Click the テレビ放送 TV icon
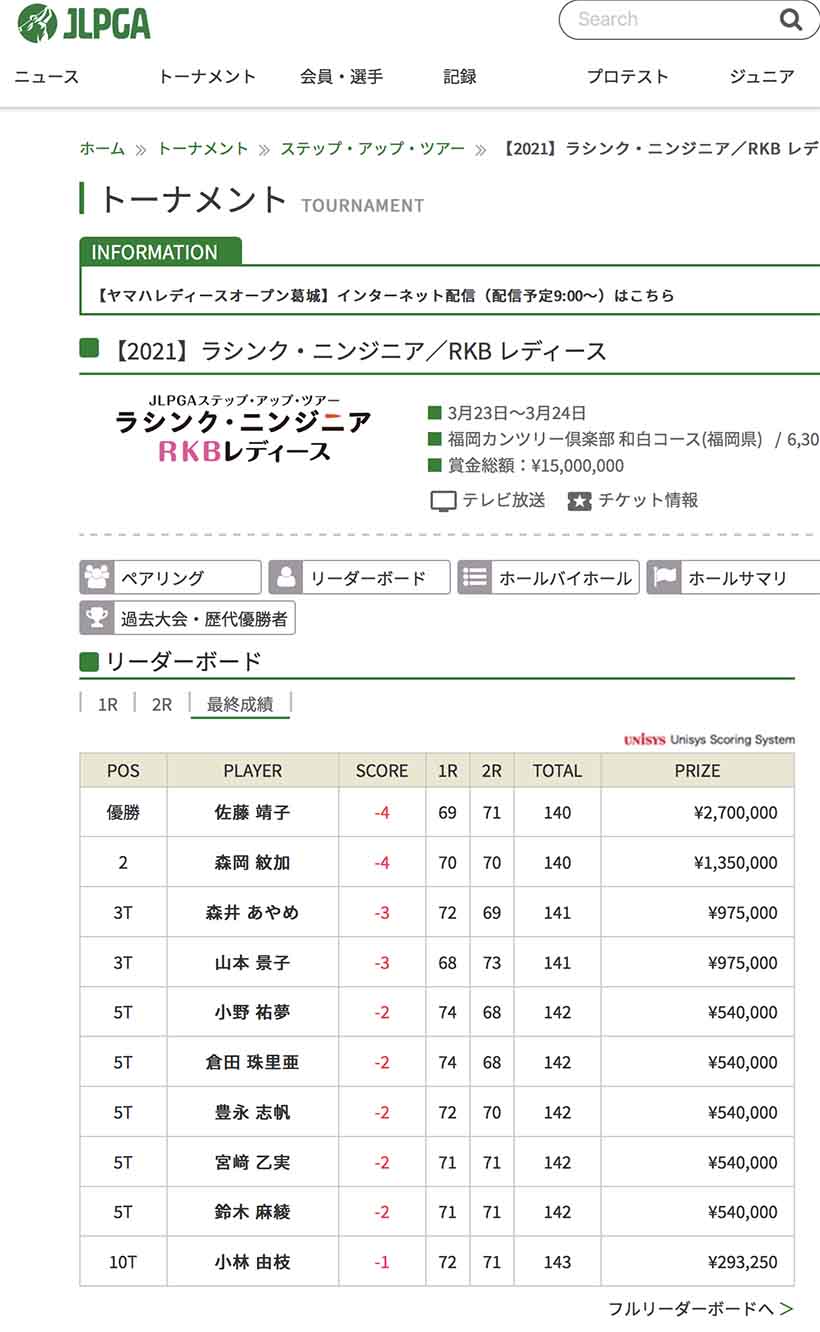Screen dimensions: 820x1332 coord(443,501)
